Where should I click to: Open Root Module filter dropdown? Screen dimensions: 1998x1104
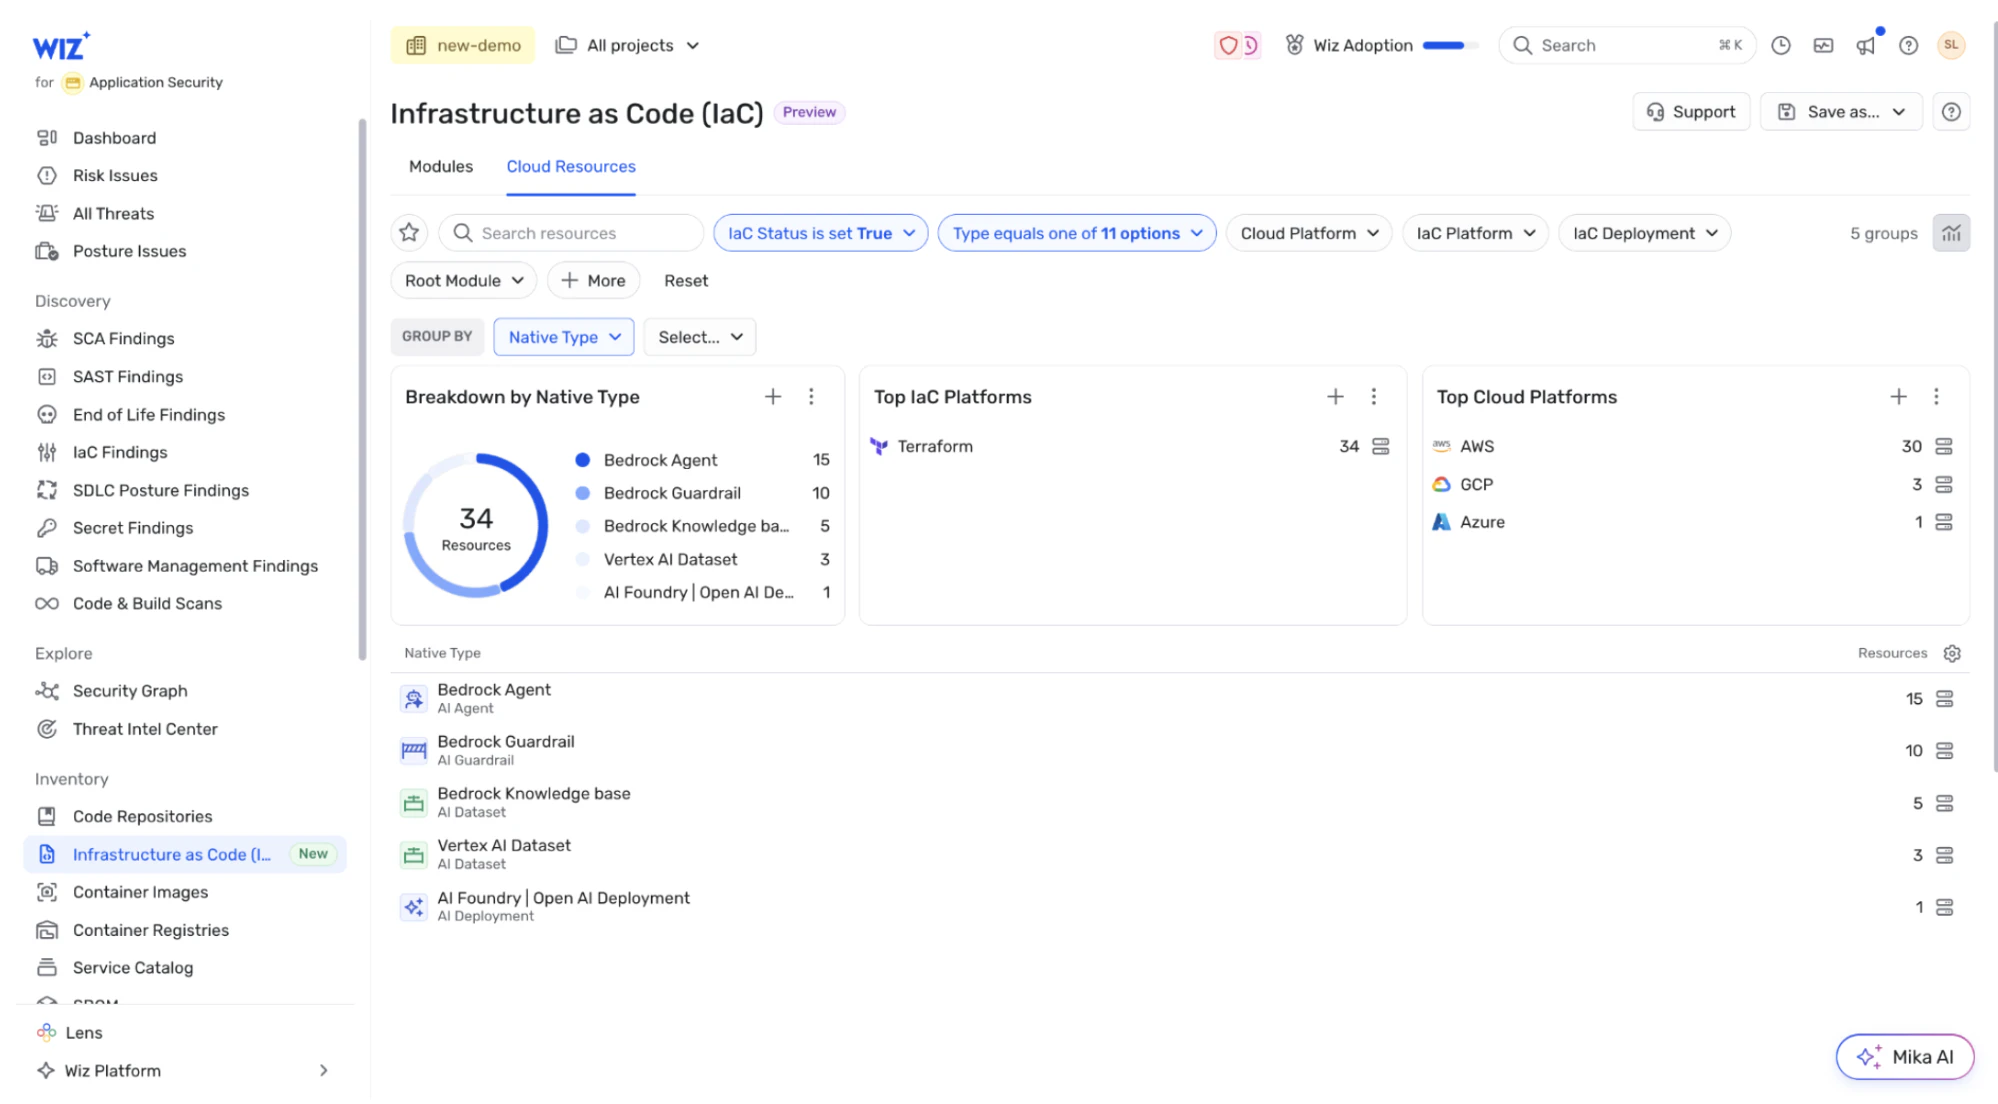[x=463, y=281]
